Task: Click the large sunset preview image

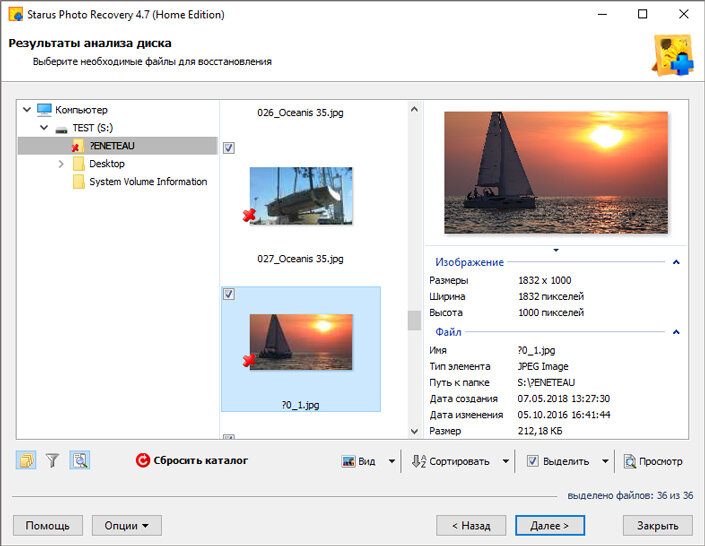Action: (556, 172)
